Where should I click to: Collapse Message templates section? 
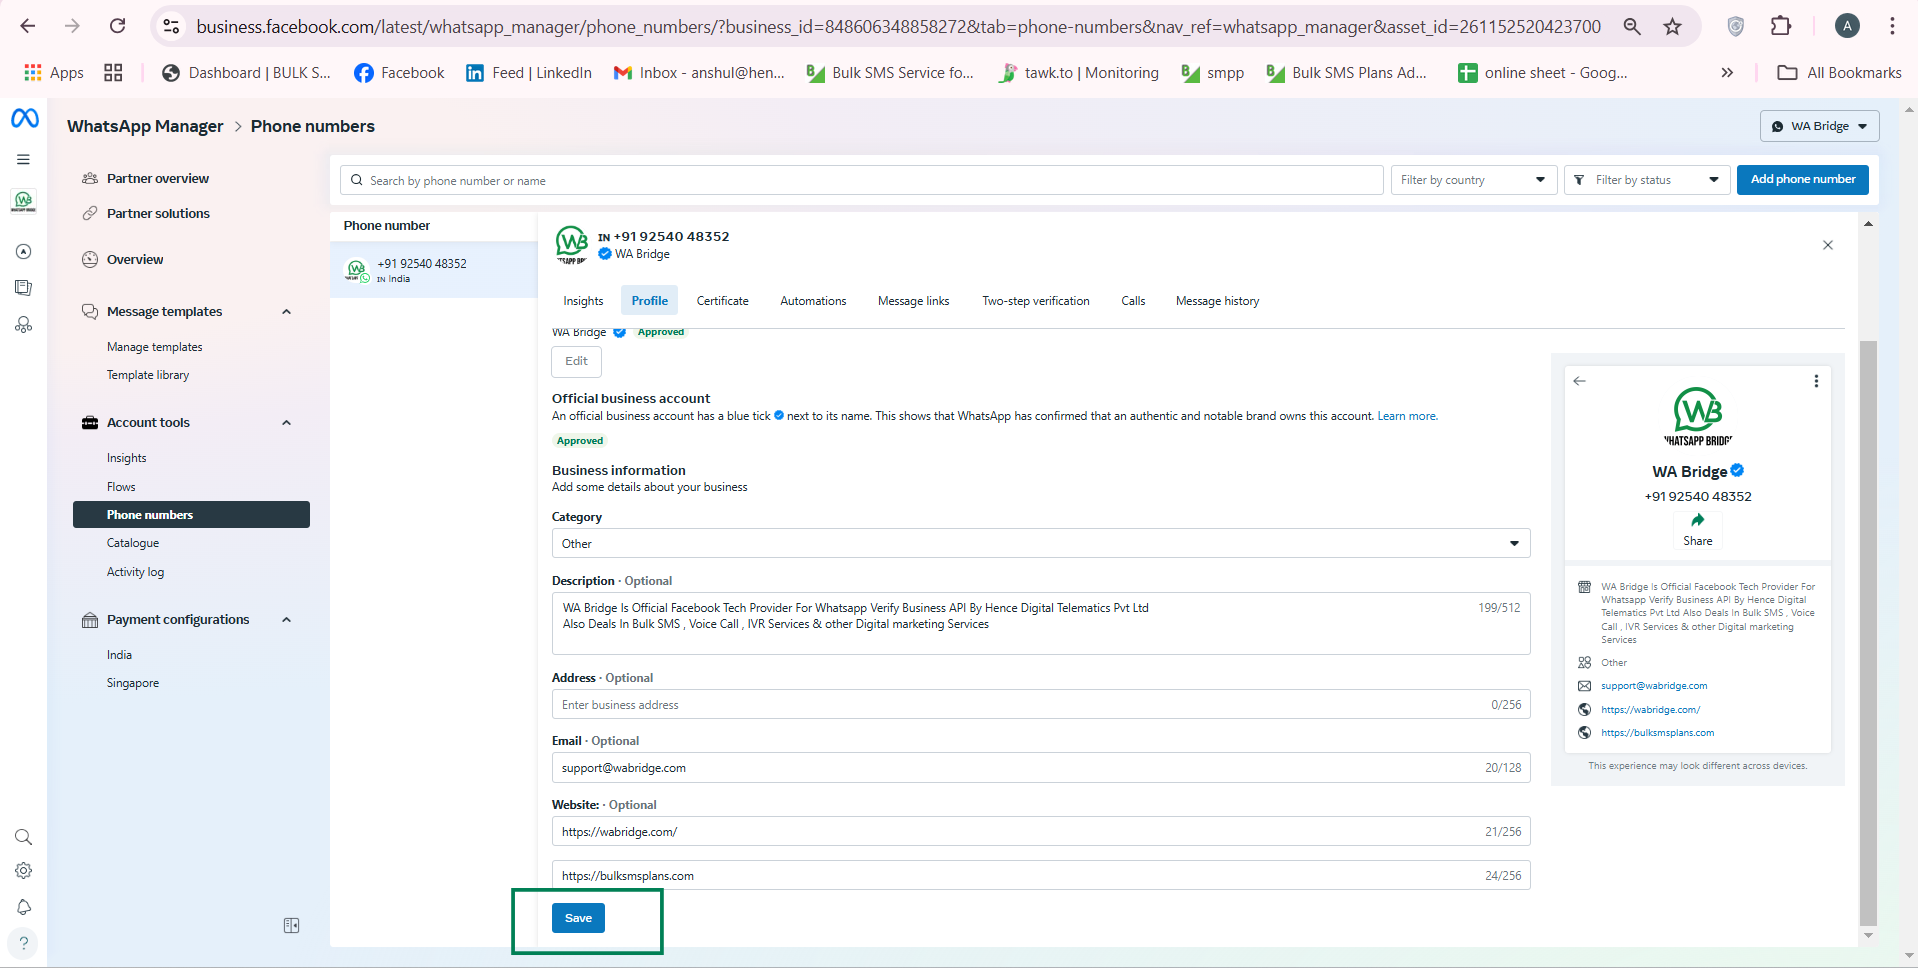(x=286, y=312)
